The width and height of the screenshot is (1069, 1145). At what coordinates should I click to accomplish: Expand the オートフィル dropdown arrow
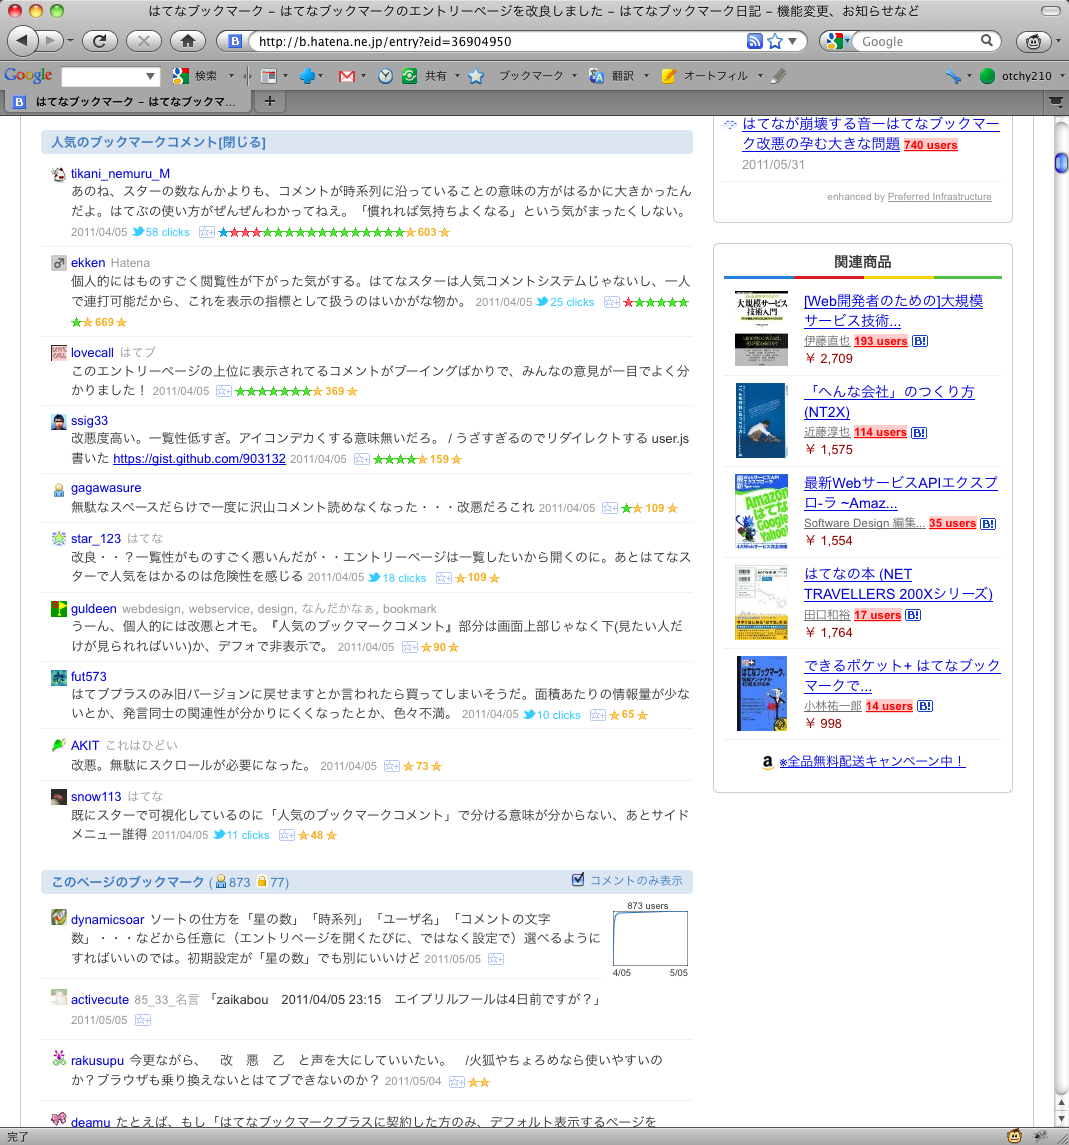point(760,75)
